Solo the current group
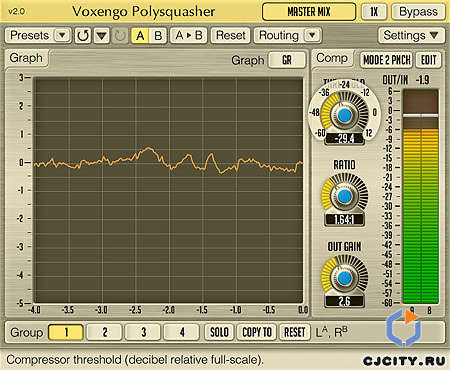The height and width of the screenshot is (370, 450). (219, 332)
